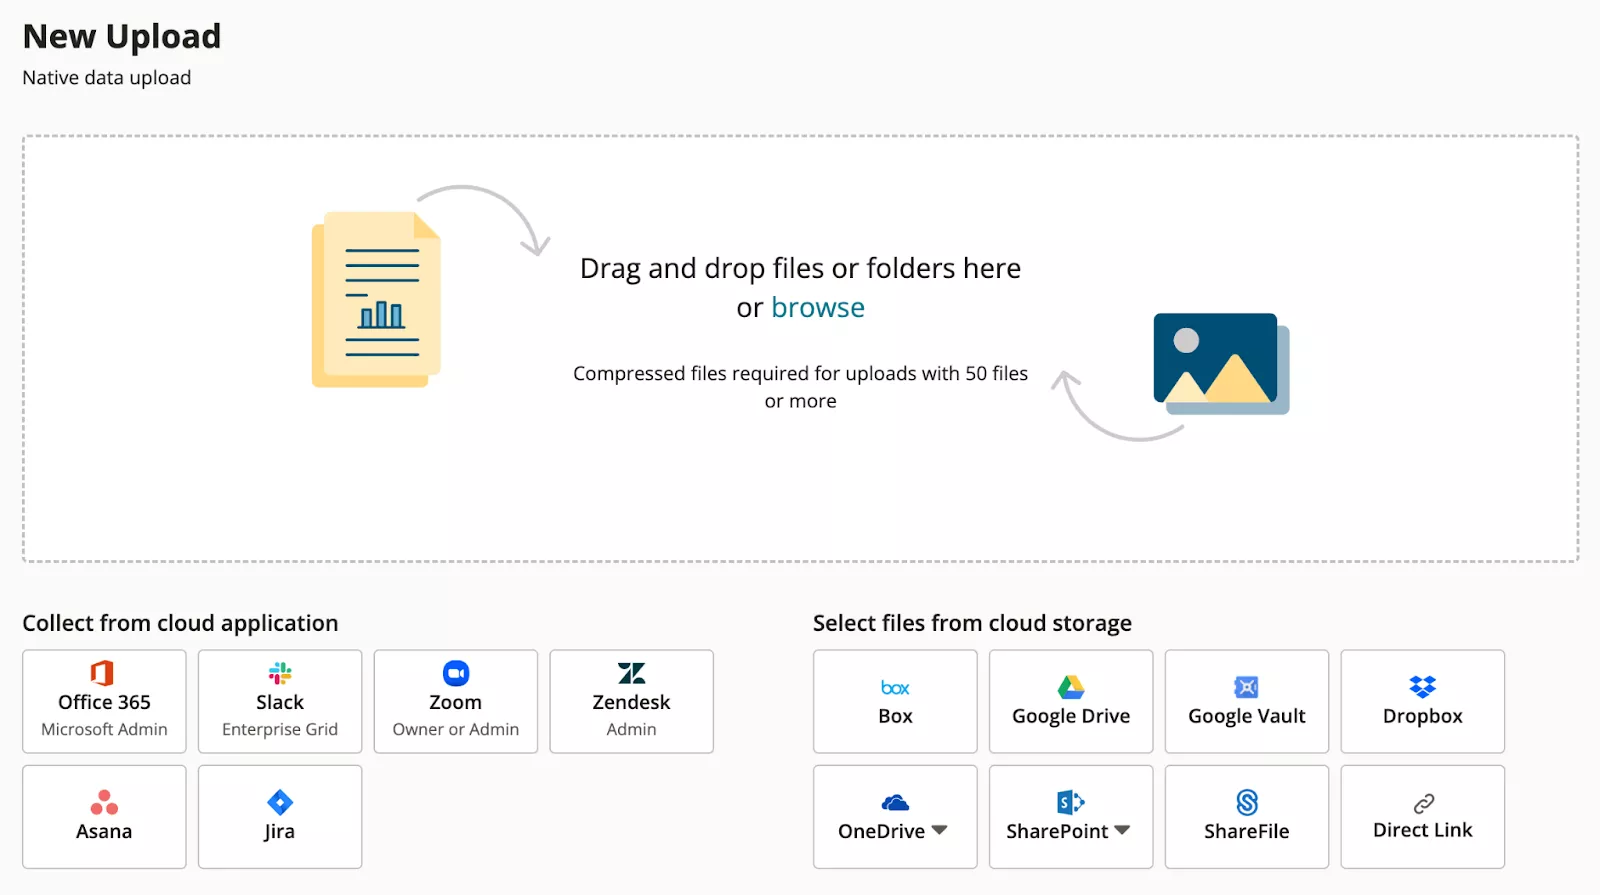The height and width of the screenshot is (895, 1600).
Task: Click the picture illustration in drop zone
Action: pos(1220,362)
